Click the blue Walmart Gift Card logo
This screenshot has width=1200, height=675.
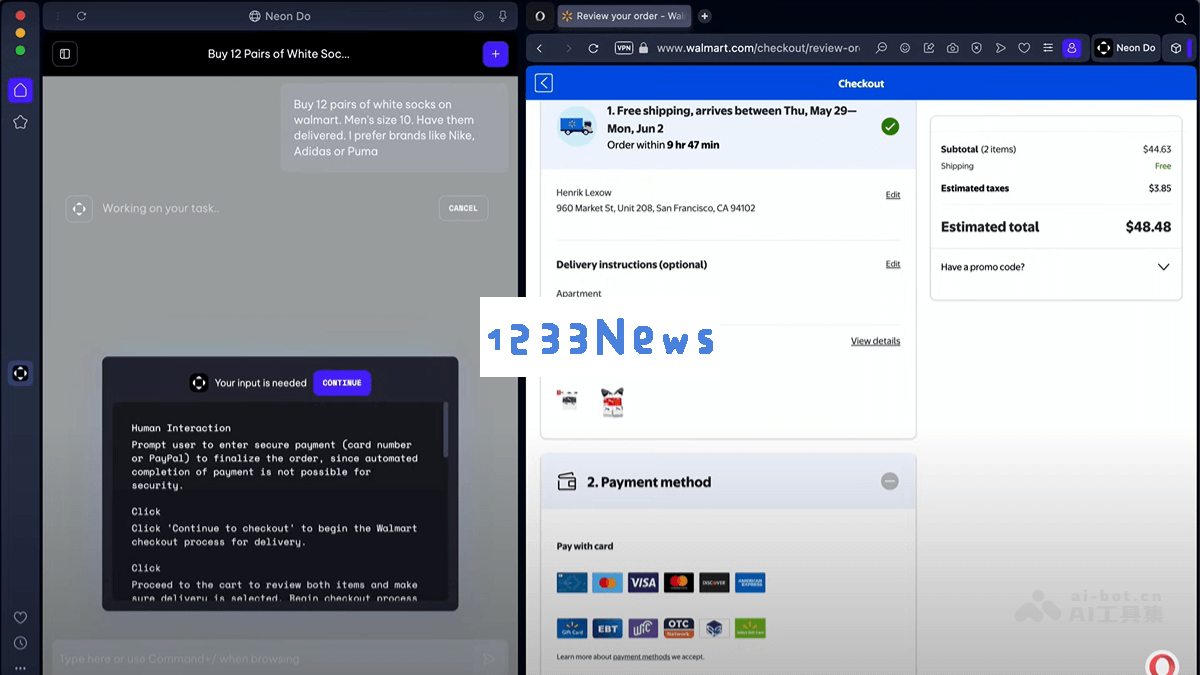pyautogui.click(x=572, y=628)
